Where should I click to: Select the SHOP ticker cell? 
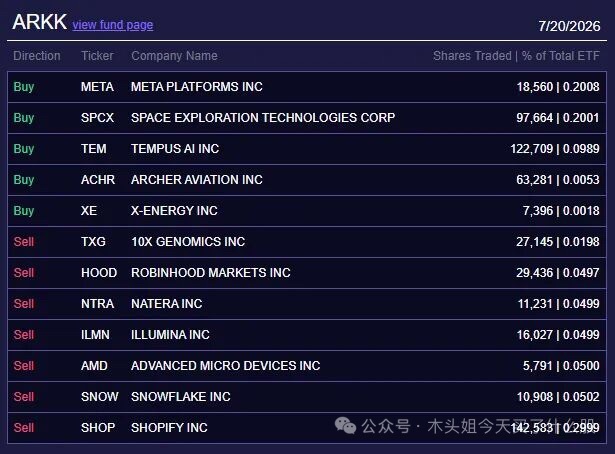click(x=98, y=427)
